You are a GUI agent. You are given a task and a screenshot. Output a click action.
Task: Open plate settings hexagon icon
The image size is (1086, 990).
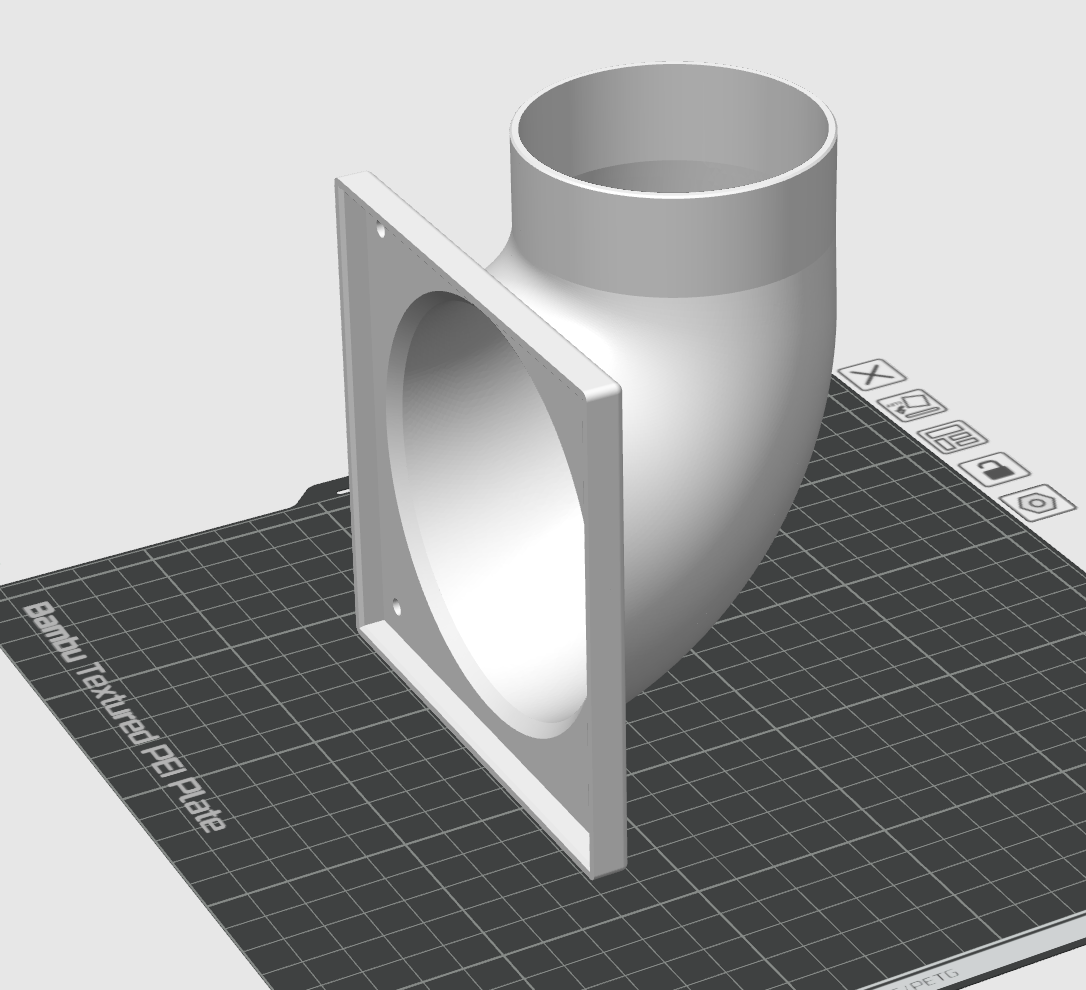tap(1039, 502)
